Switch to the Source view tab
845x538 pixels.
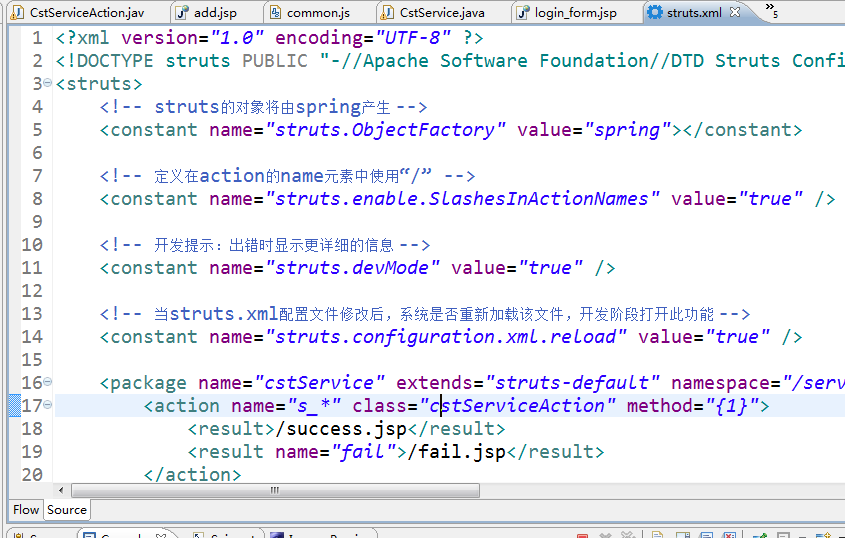[67, 509]
